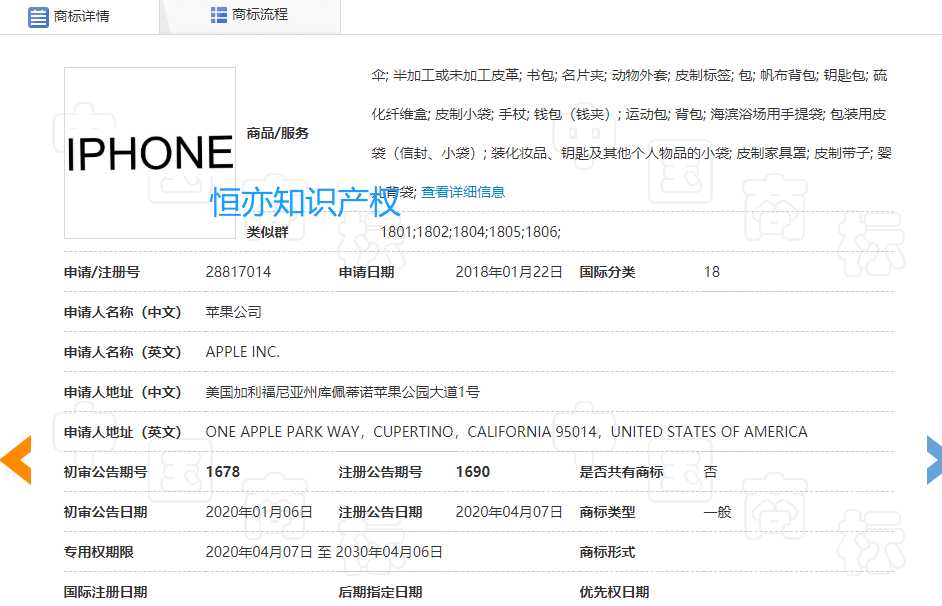Click the 国际注册日期 label
The height and width of the screenshot is (606, 942).
tap(105, 592)
